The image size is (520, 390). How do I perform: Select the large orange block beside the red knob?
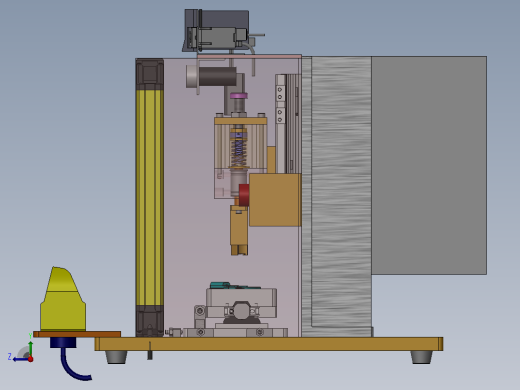tap(275, 200)
